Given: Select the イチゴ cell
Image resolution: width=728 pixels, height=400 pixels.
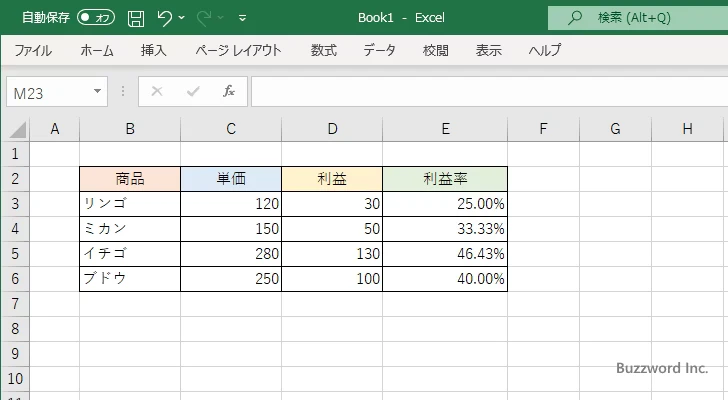Looking at the screenshot, I should [x=130, y=254].
